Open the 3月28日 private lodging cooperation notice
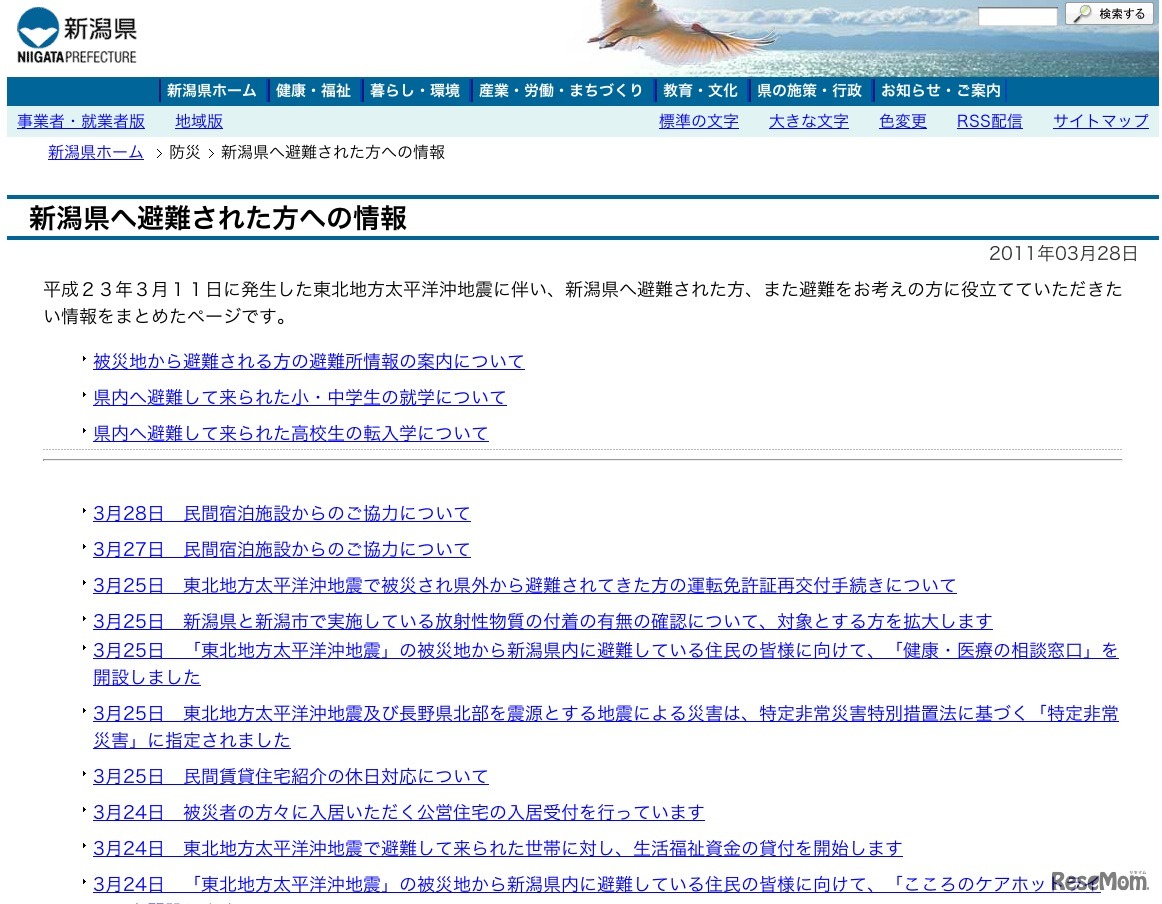 [281, 512]
